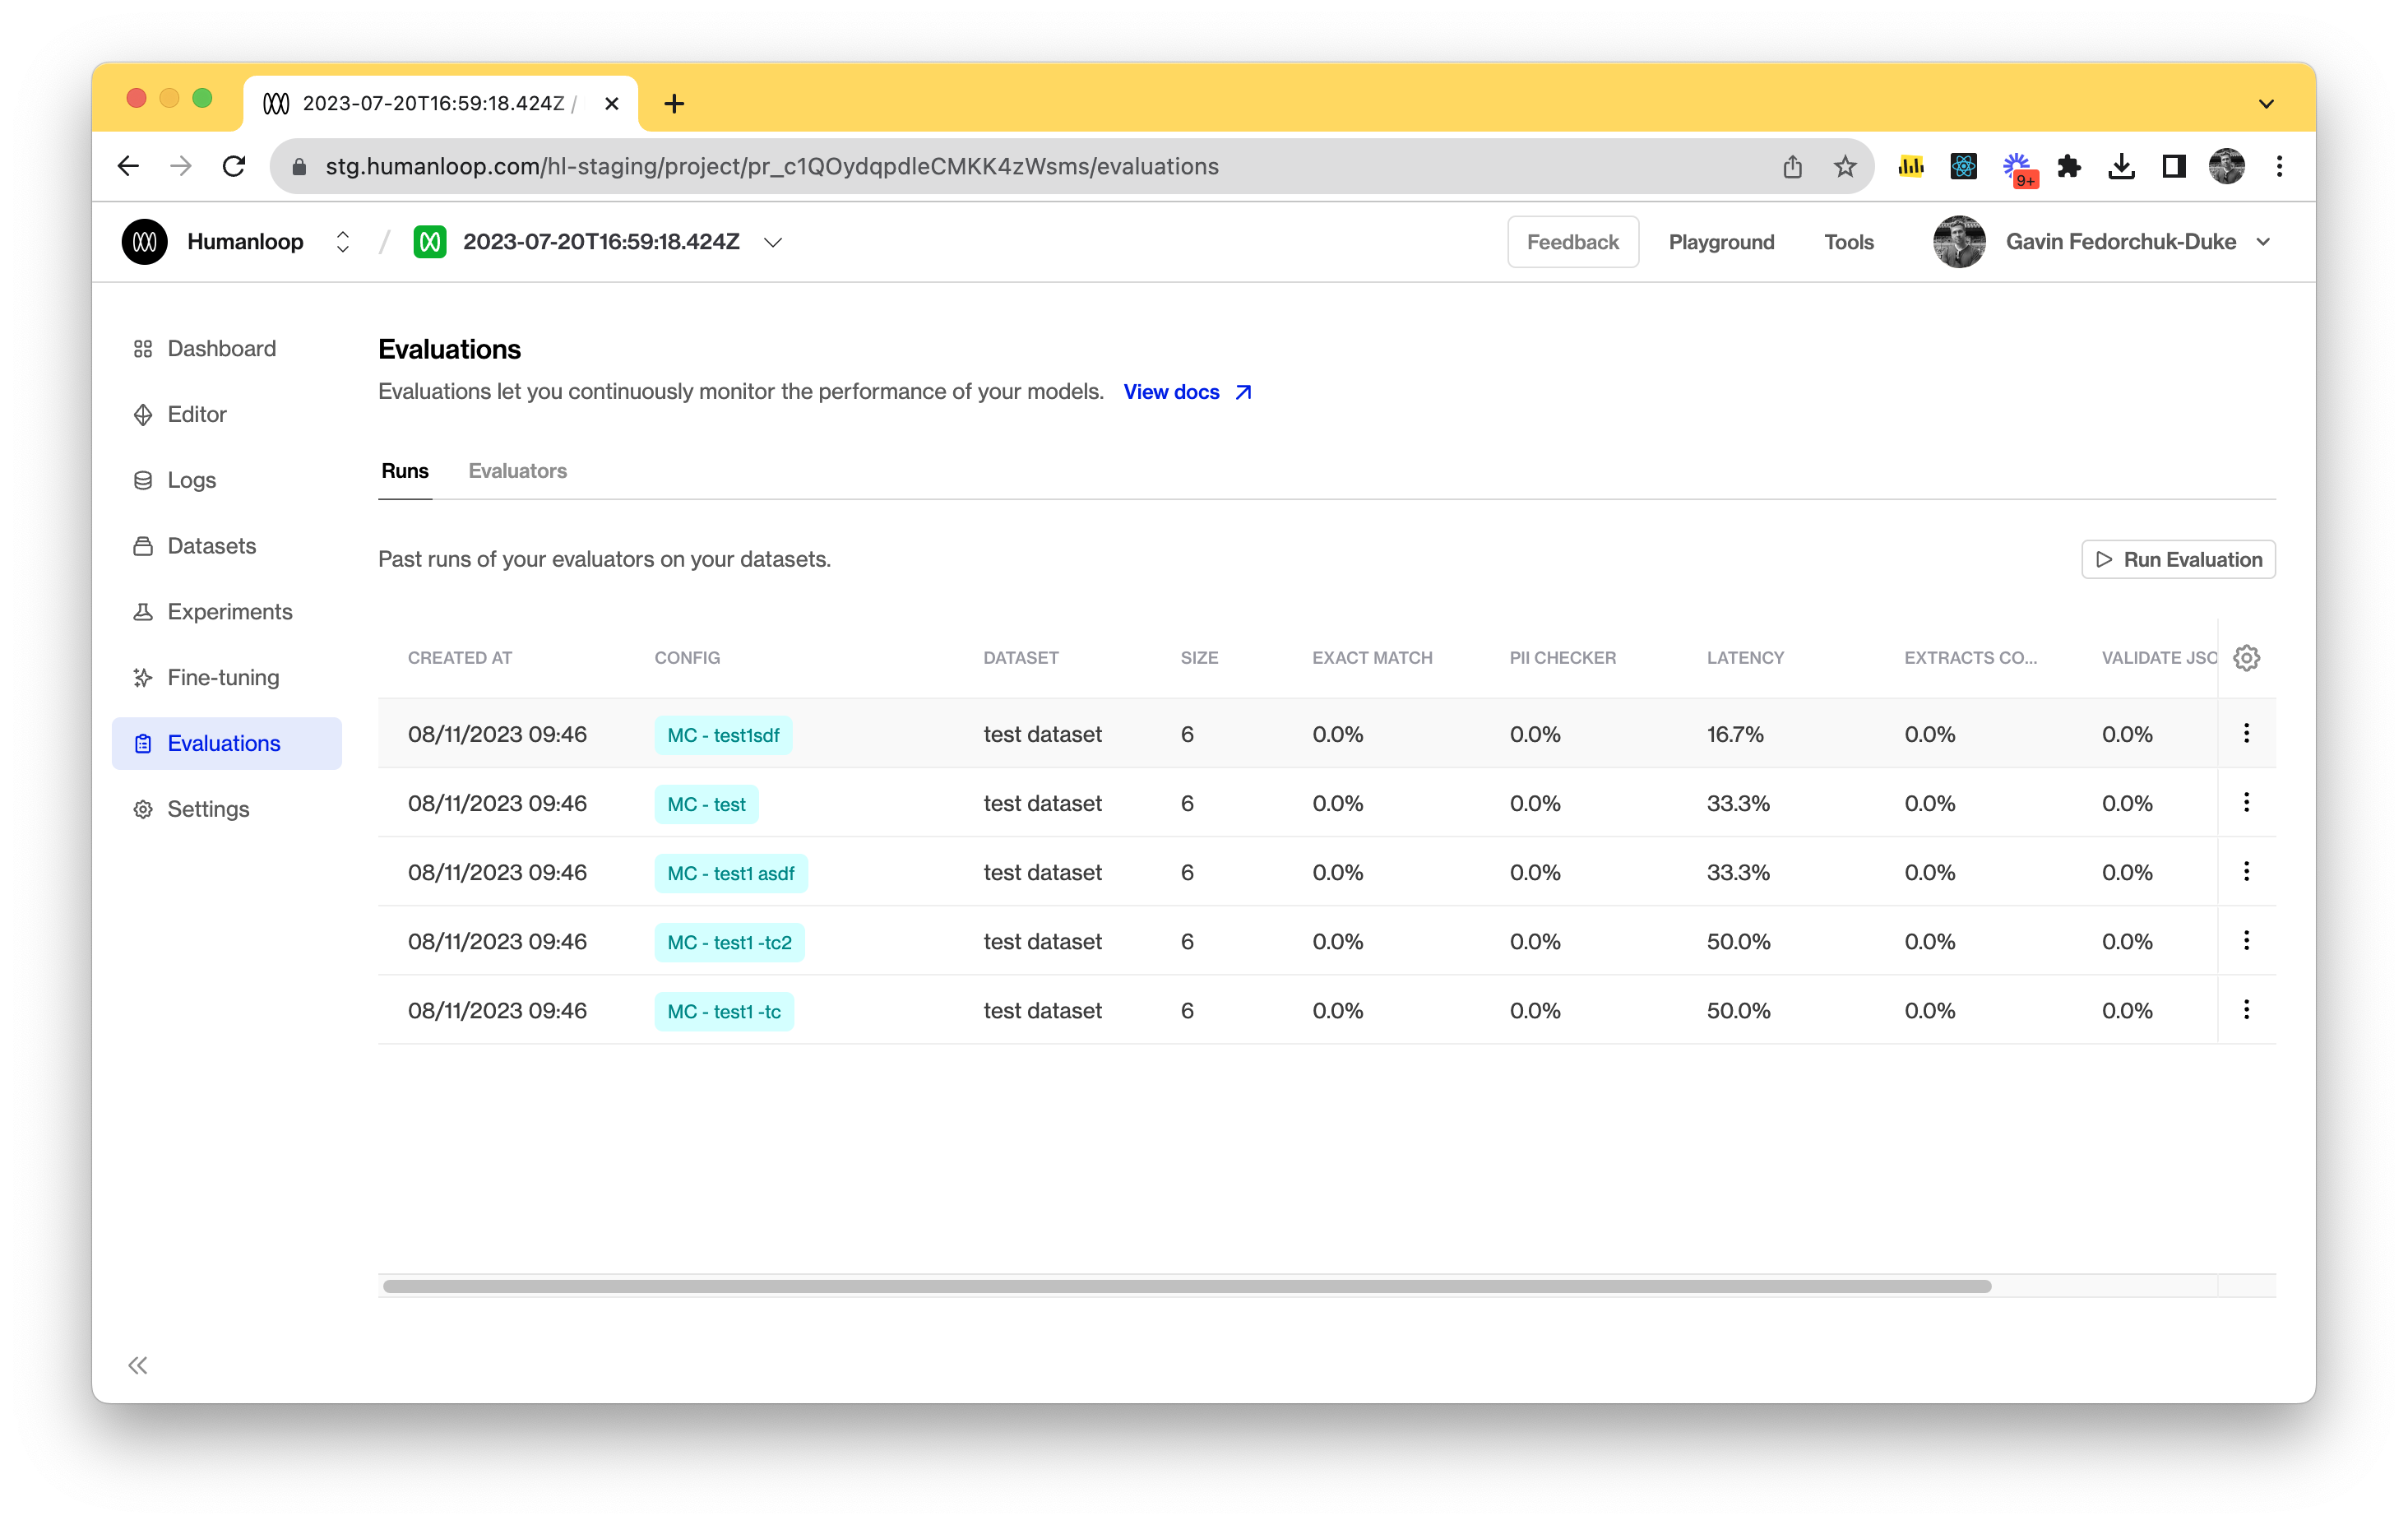
Task: Click the browser address bar URL
Action: click(x=771, y=166)
